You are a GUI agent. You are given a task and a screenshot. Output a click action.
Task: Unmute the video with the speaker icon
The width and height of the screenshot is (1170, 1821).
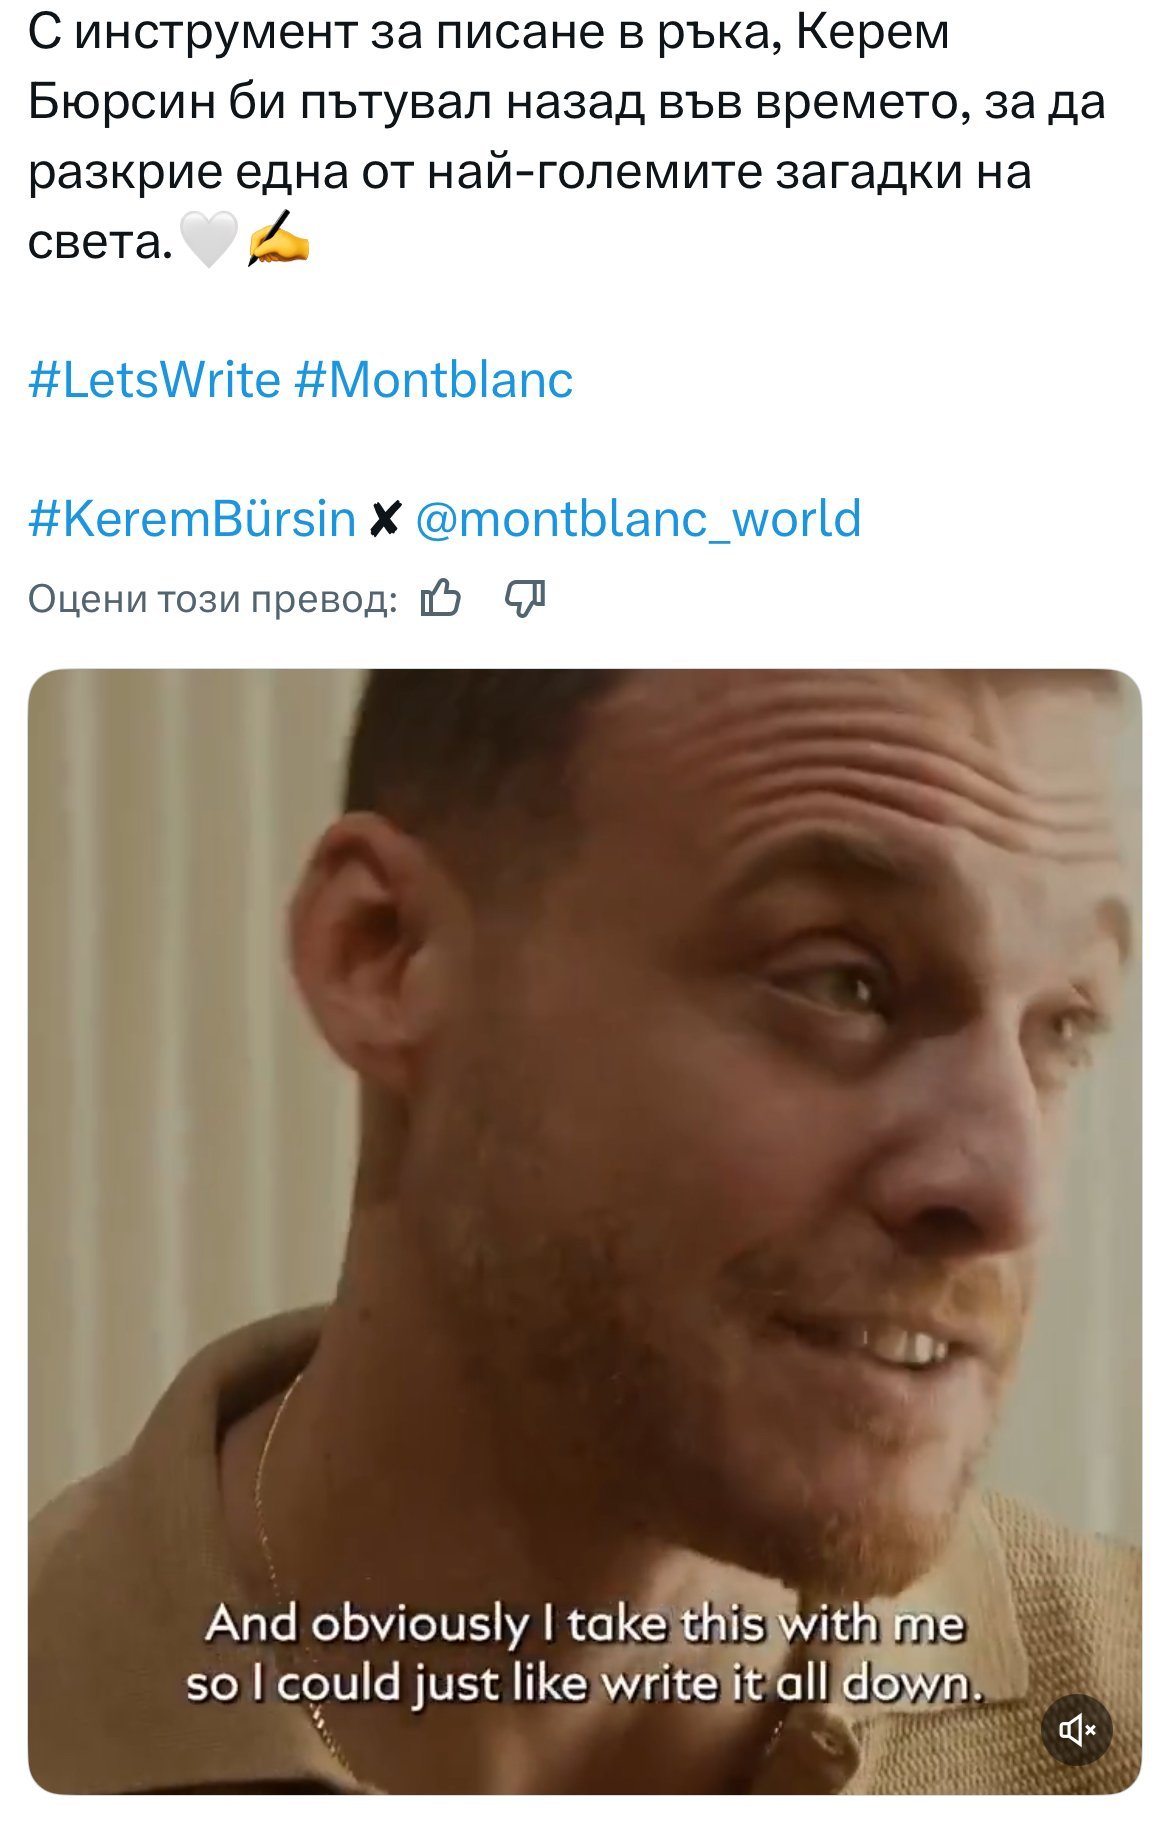click(x=1078, y=1729)
